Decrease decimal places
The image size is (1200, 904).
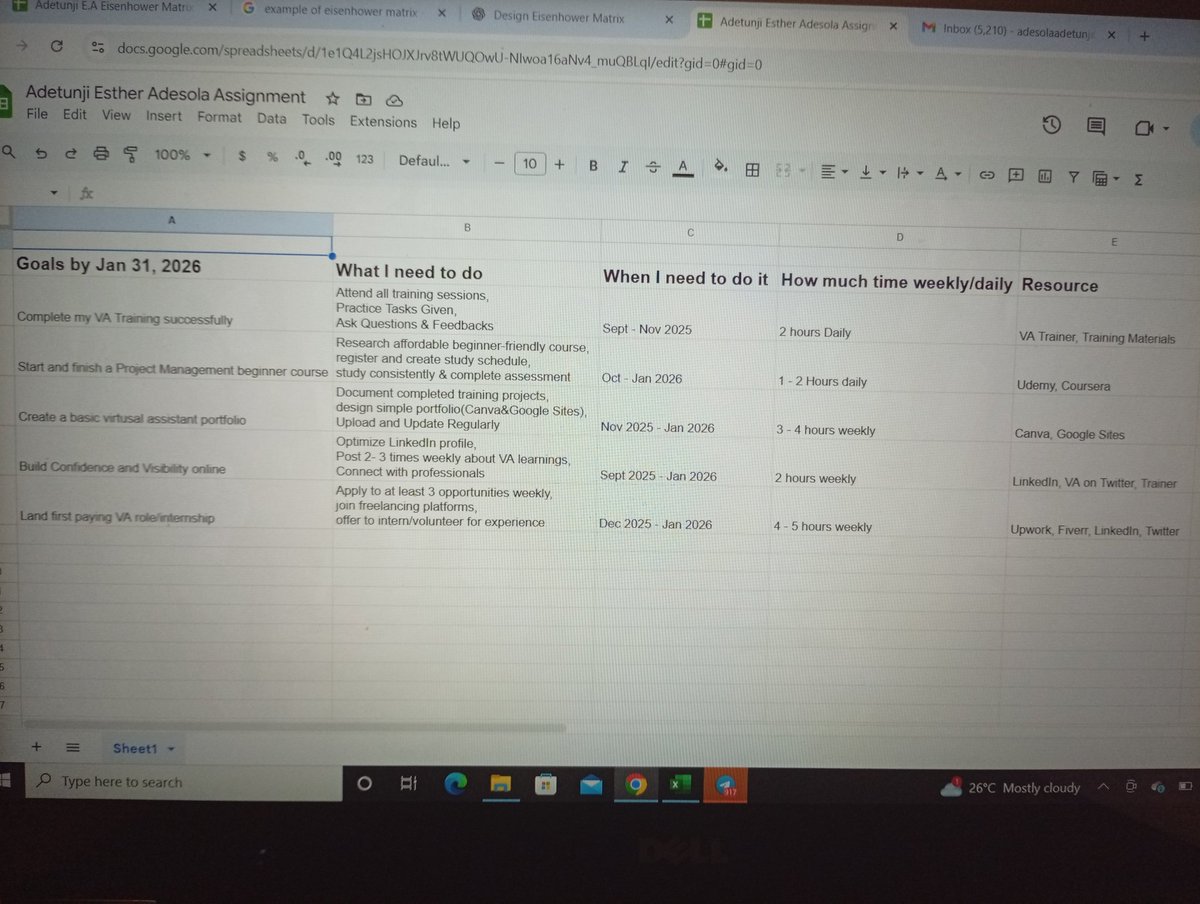coord(301,157)
